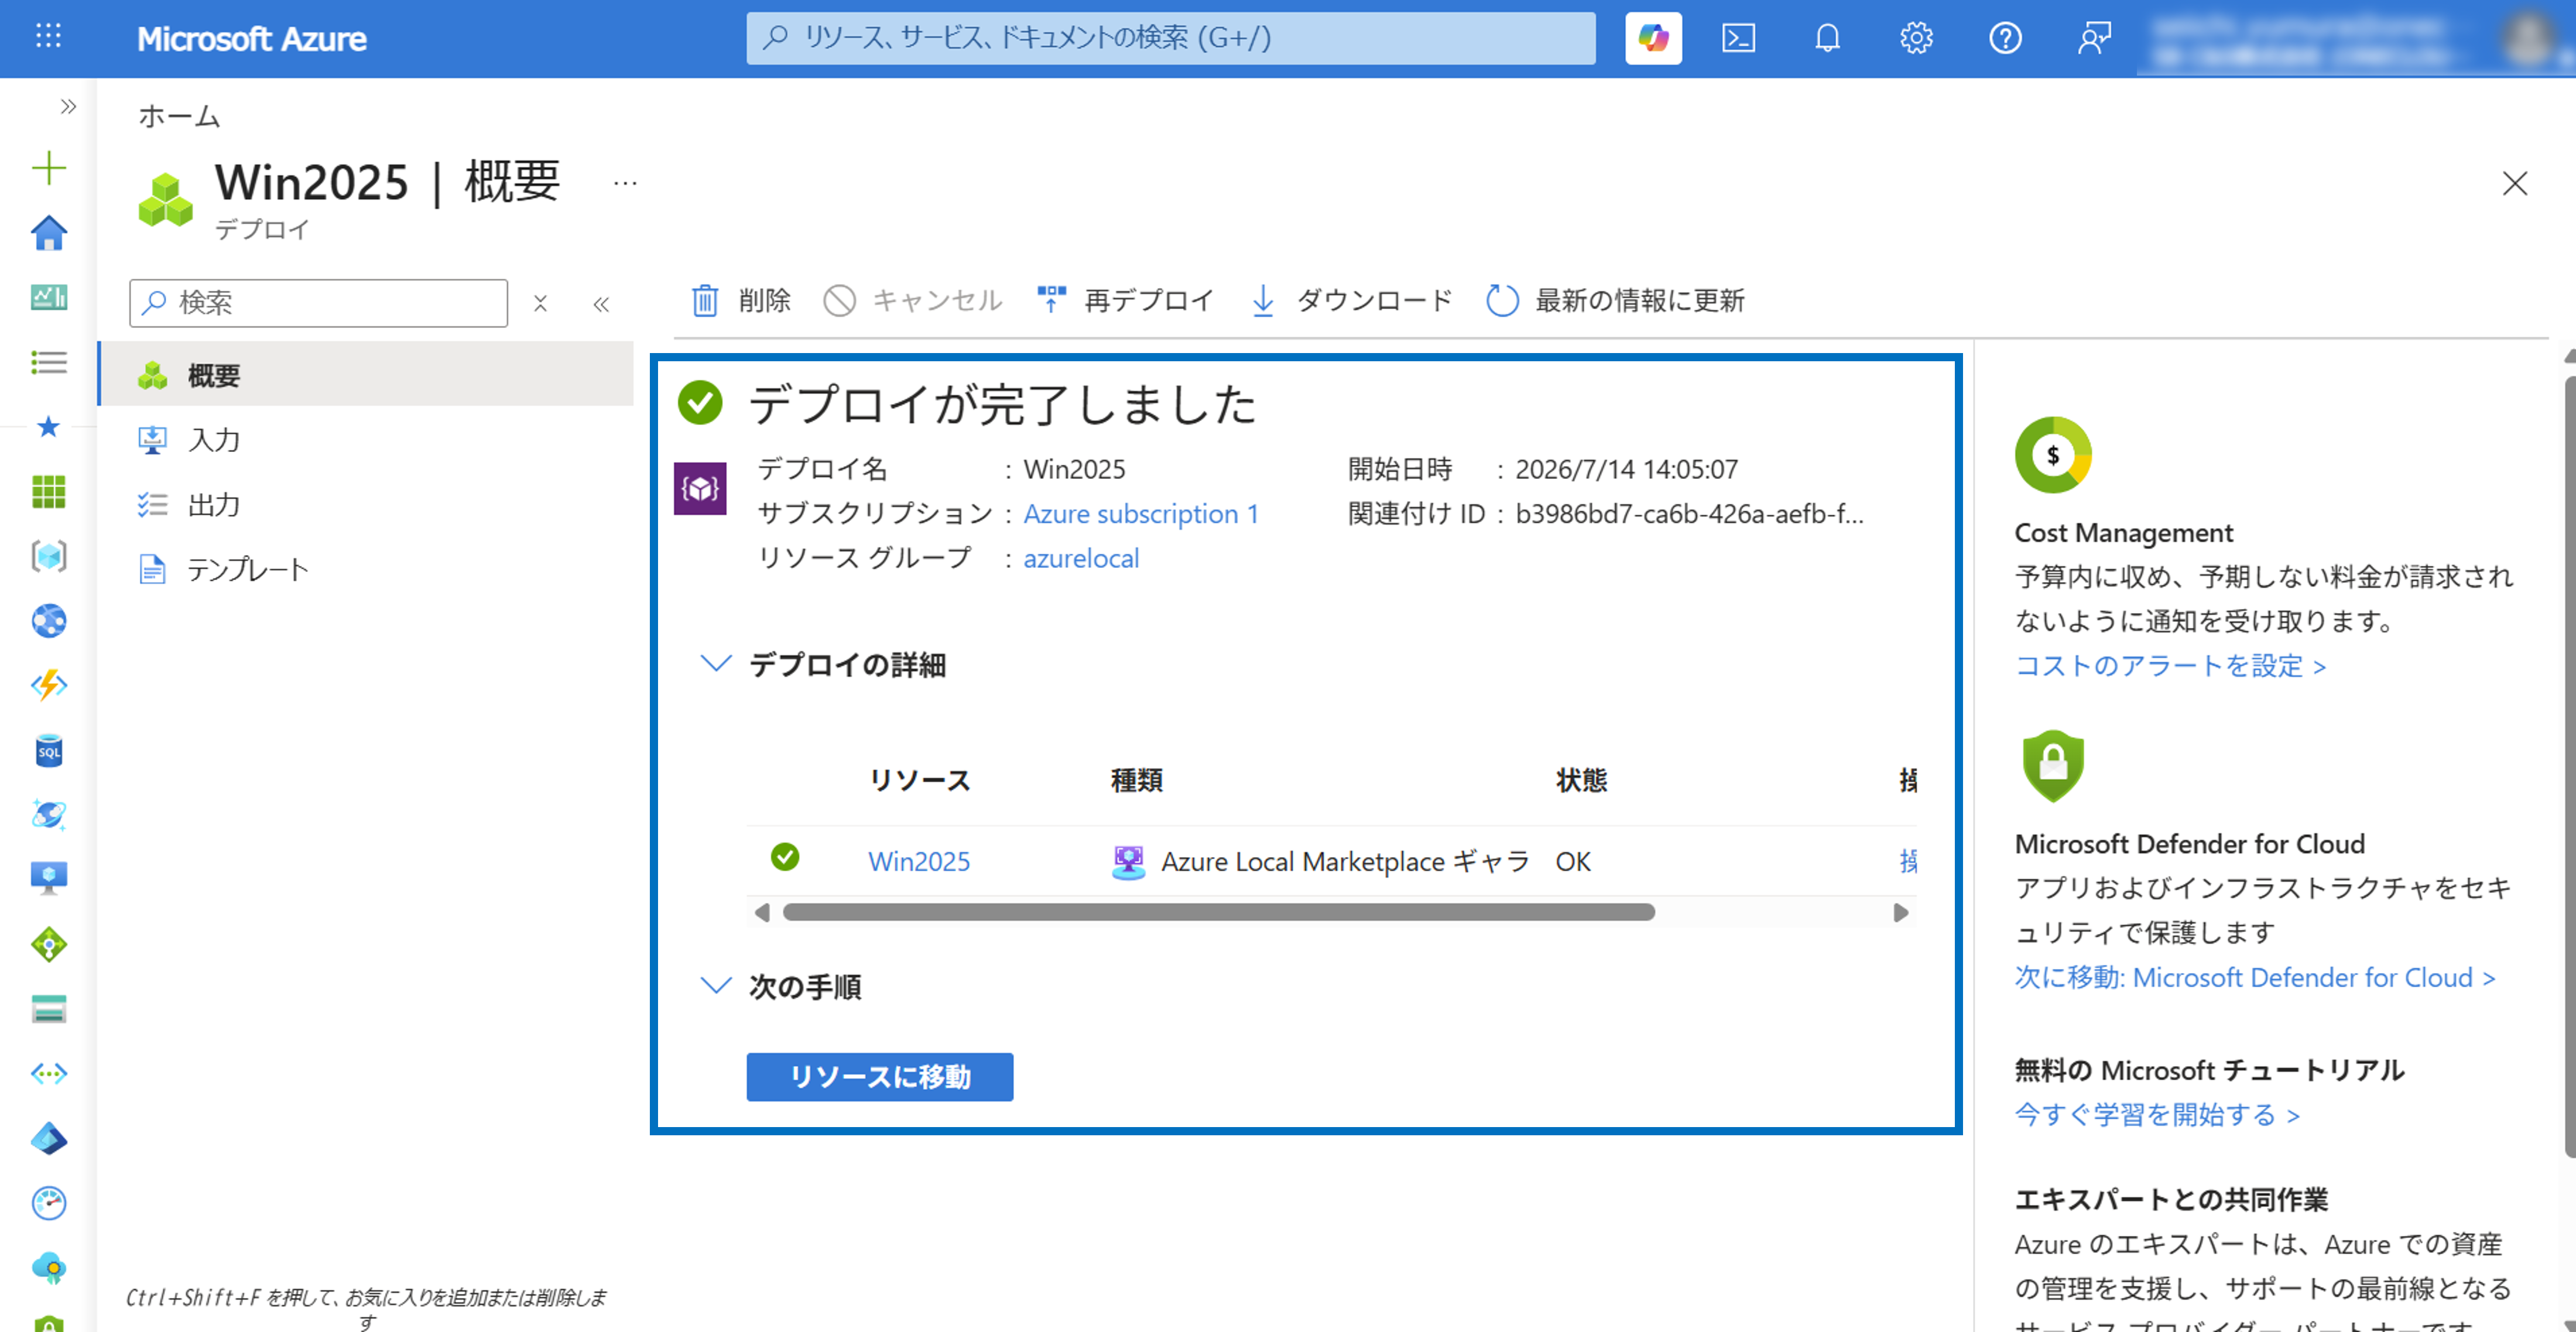Click the 種類 column header
This screenshot has width=2576, height=1332.
(x=1137, y=780)
